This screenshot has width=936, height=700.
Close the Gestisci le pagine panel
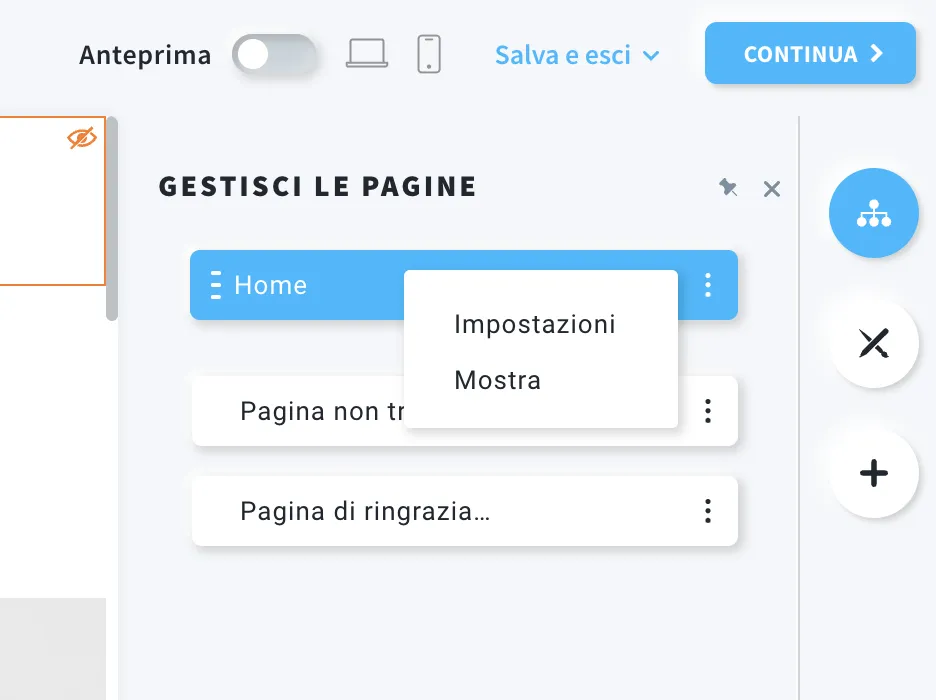(772, 189)
